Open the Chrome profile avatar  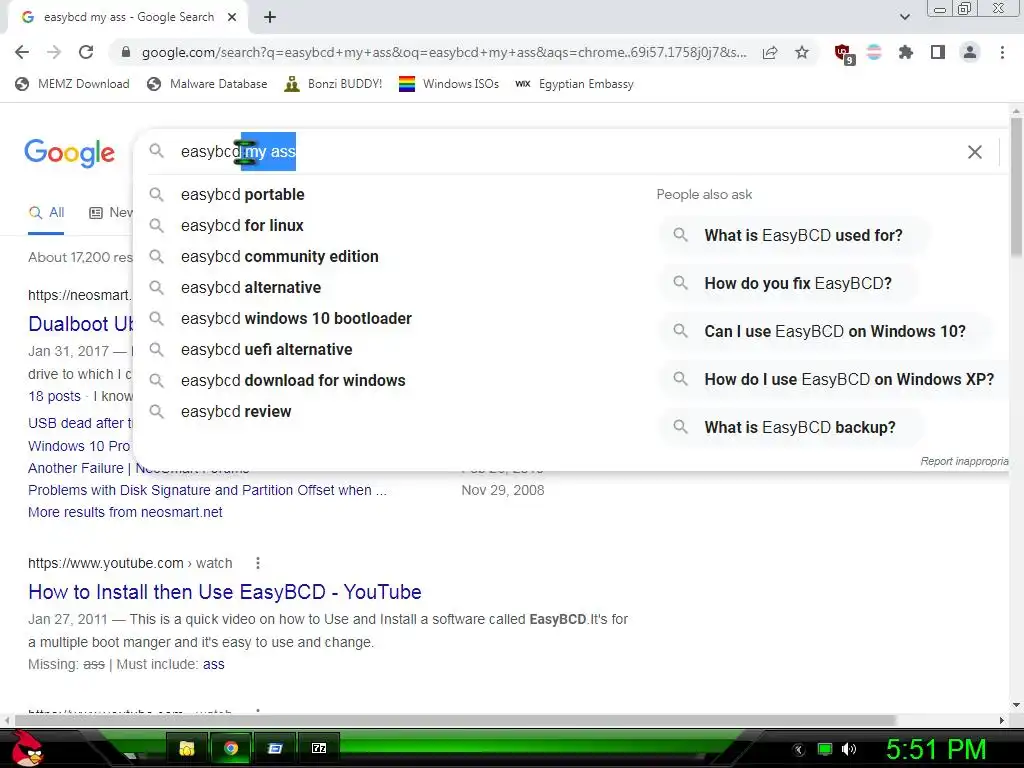tap(970, 52)
